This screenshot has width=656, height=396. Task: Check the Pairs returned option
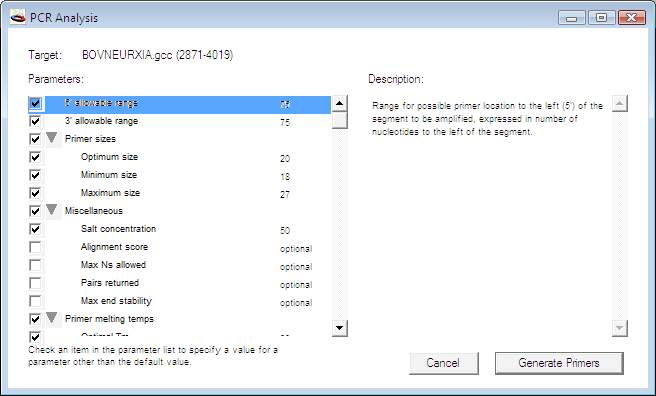click(36, 283)
